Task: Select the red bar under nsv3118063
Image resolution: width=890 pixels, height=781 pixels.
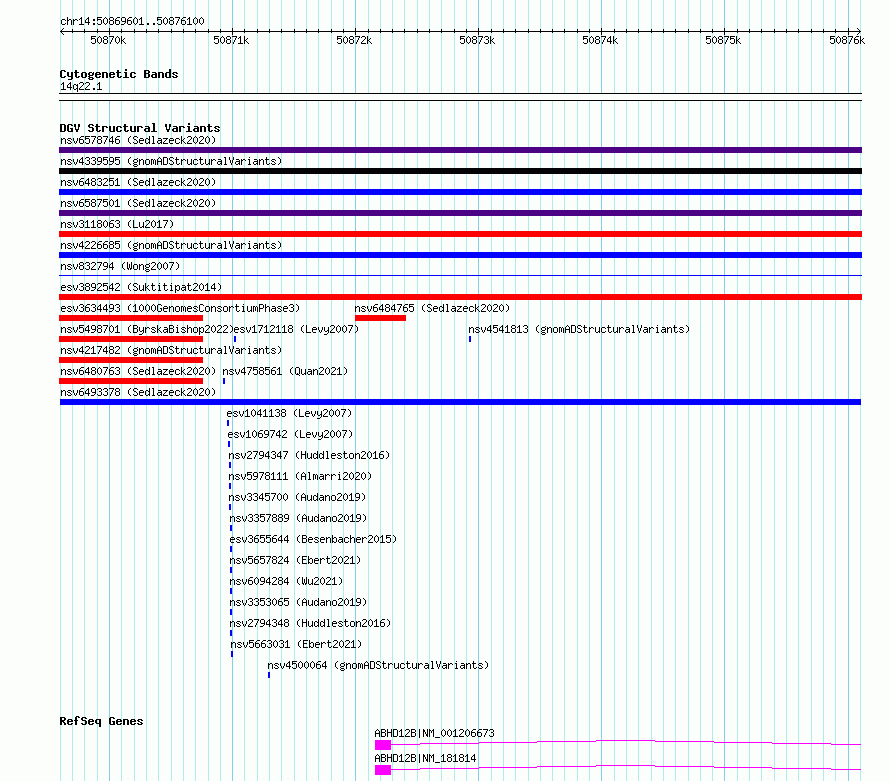Action: pos(460,234)
